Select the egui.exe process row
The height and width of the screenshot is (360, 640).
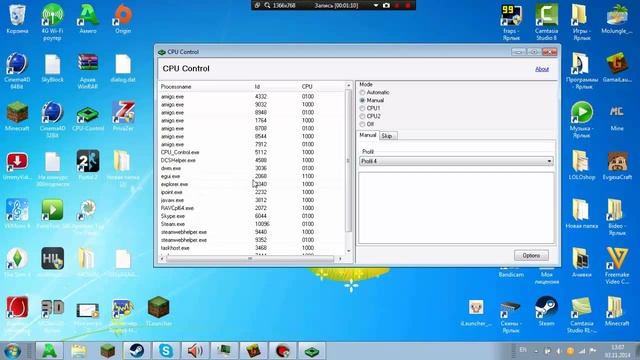click(252, 176)
